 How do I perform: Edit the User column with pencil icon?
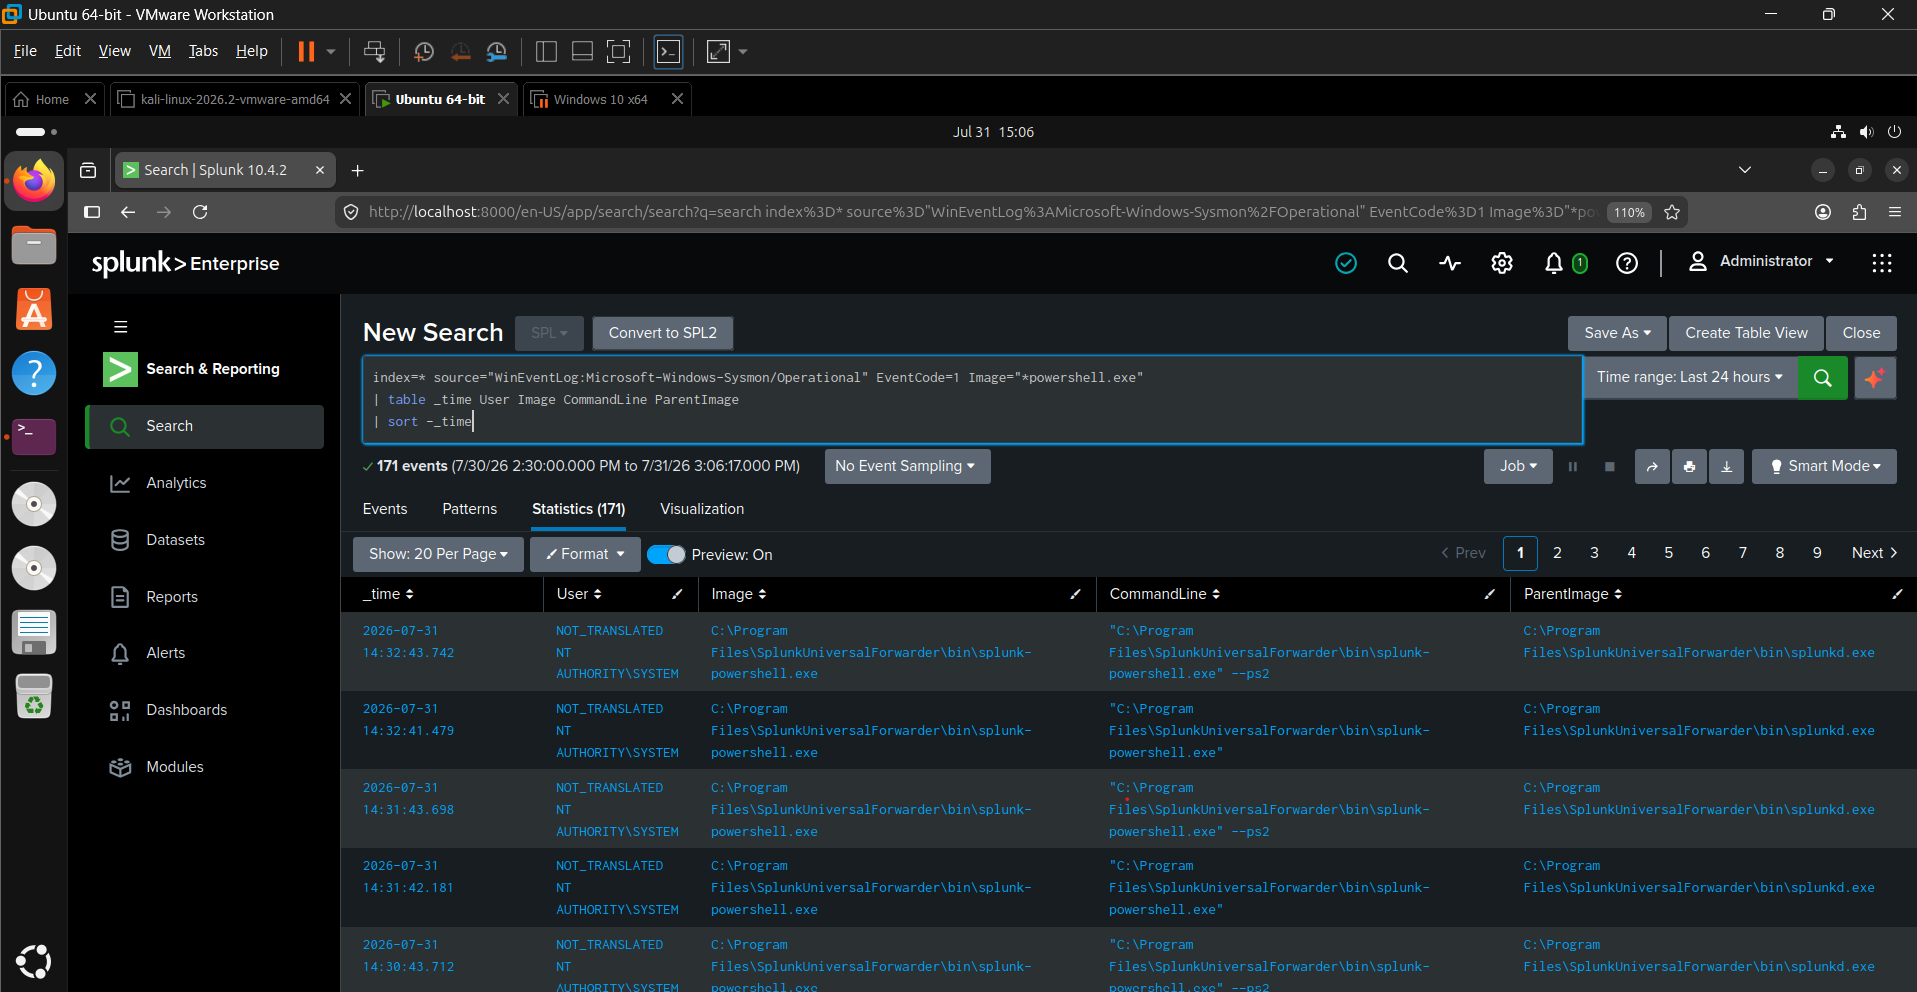point(677,594)
